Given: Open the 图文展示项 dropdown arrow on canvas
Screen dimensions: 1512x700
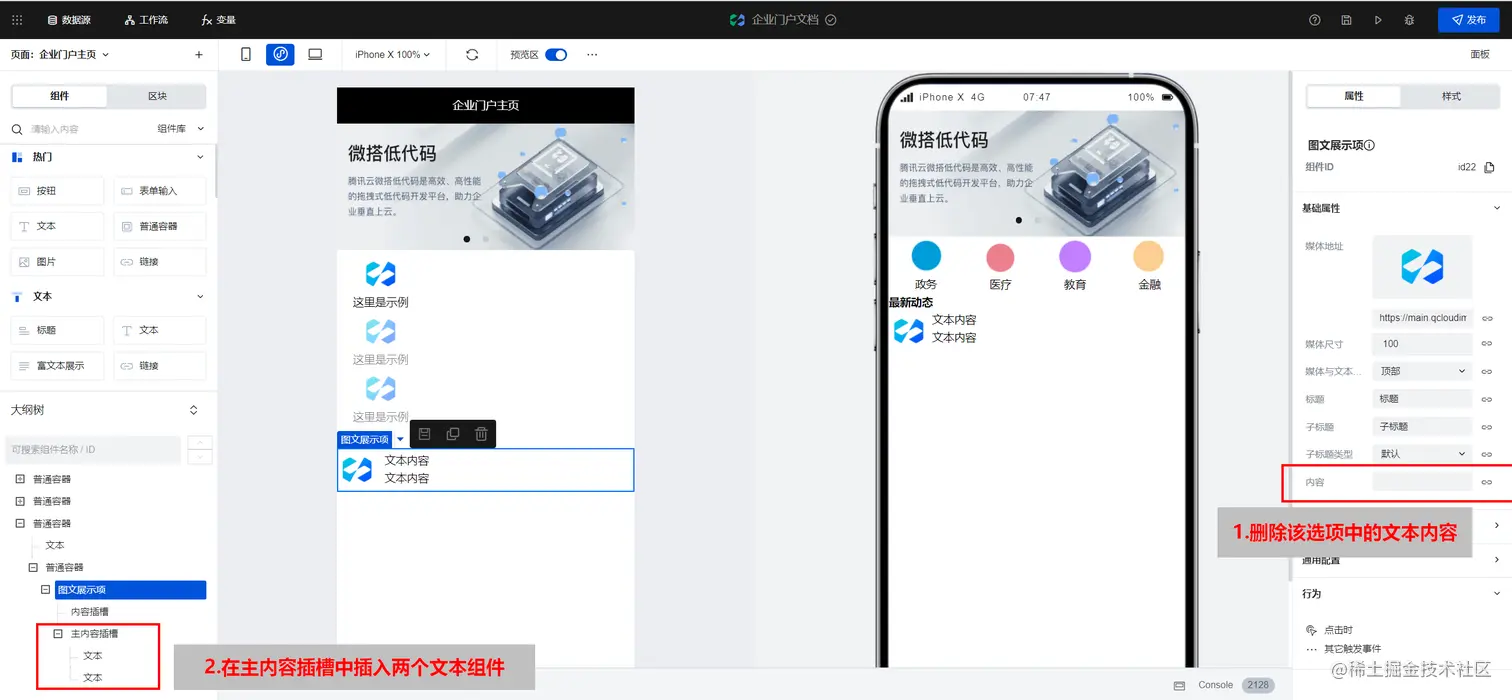Looking at the screenshot, I should pos(401,440).
